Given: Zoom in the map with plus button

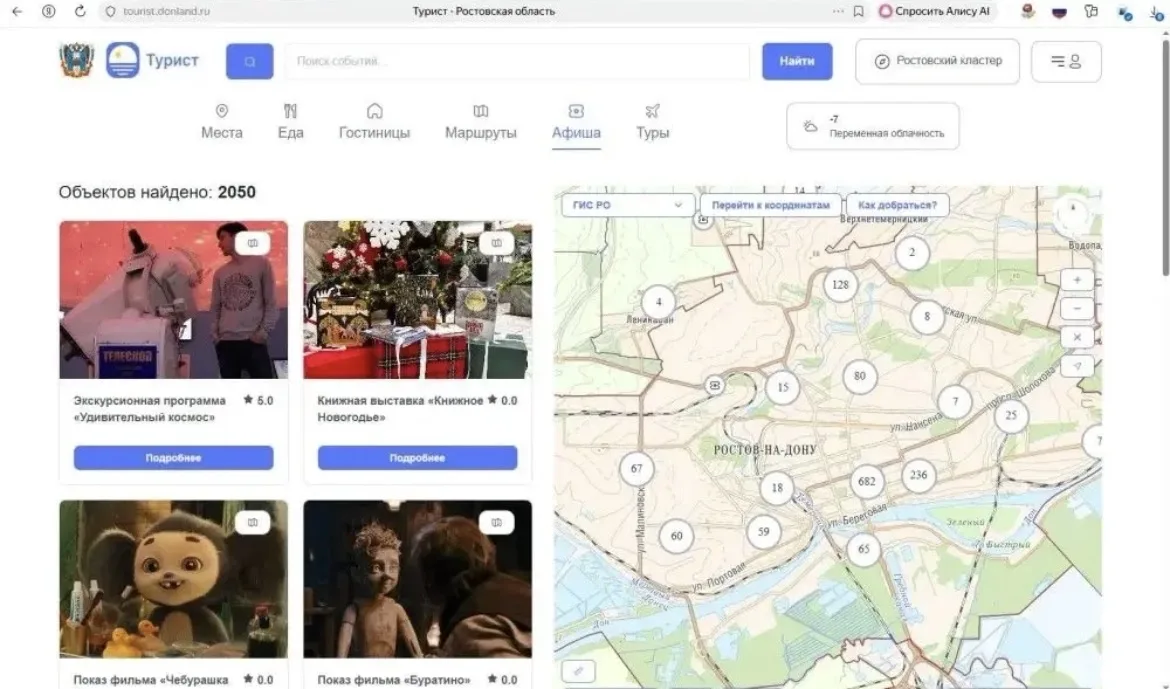Looking at the screenshot, I should [x=1077, y=280].
